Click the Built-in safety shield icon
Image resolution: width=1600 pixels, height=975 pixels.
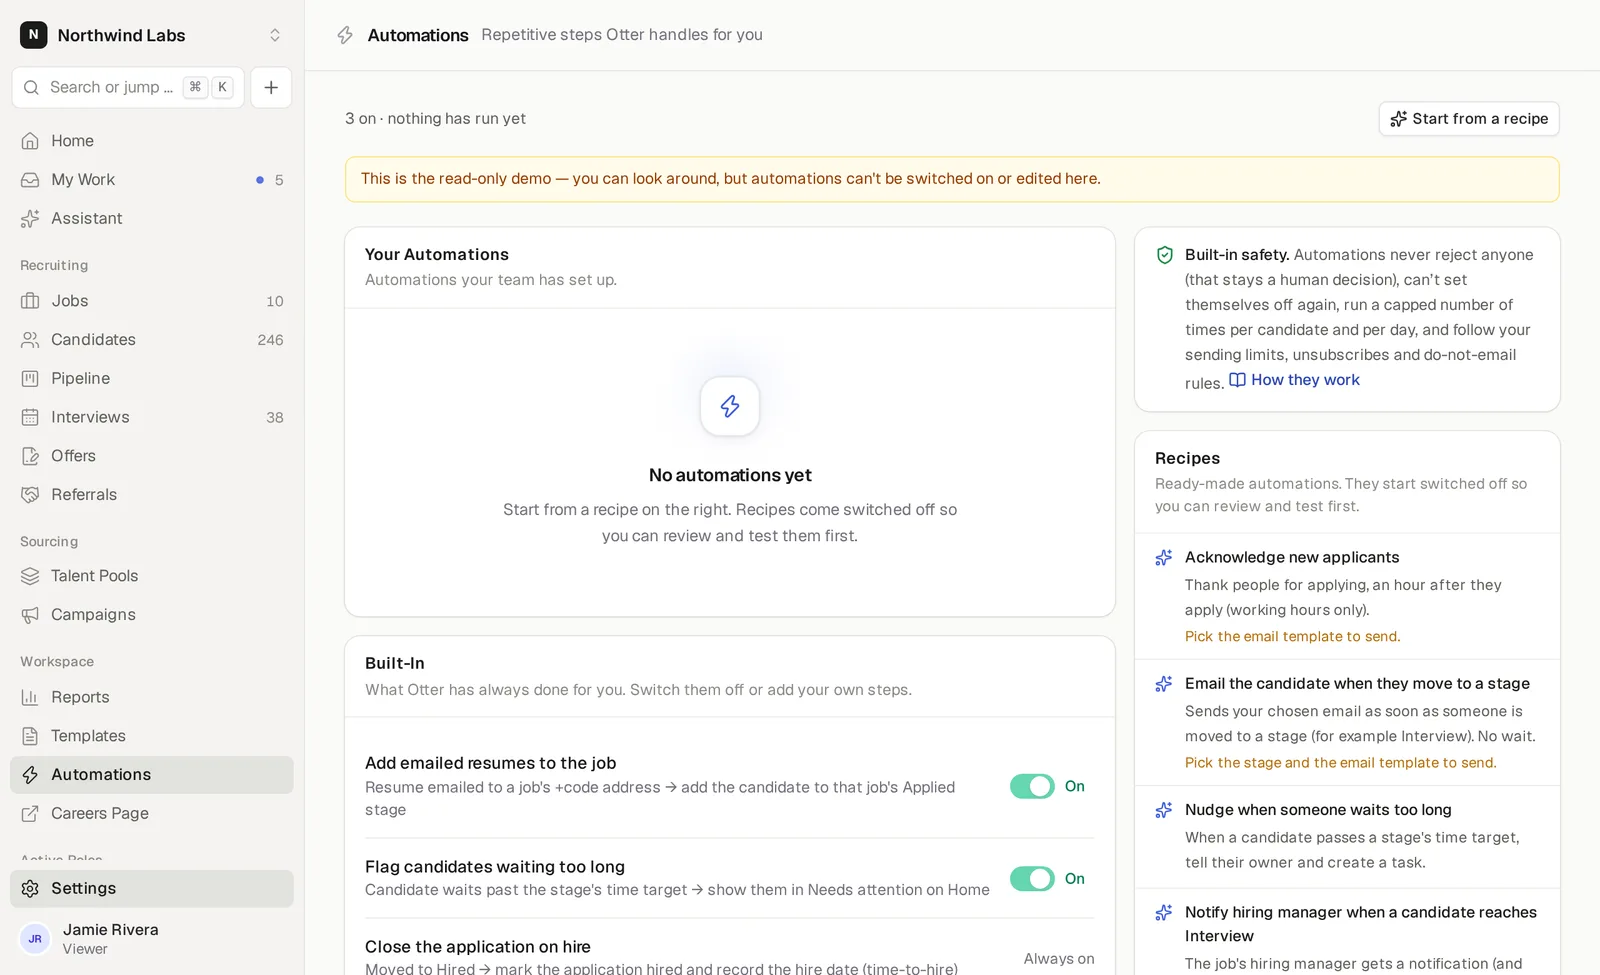[1165, 255]
